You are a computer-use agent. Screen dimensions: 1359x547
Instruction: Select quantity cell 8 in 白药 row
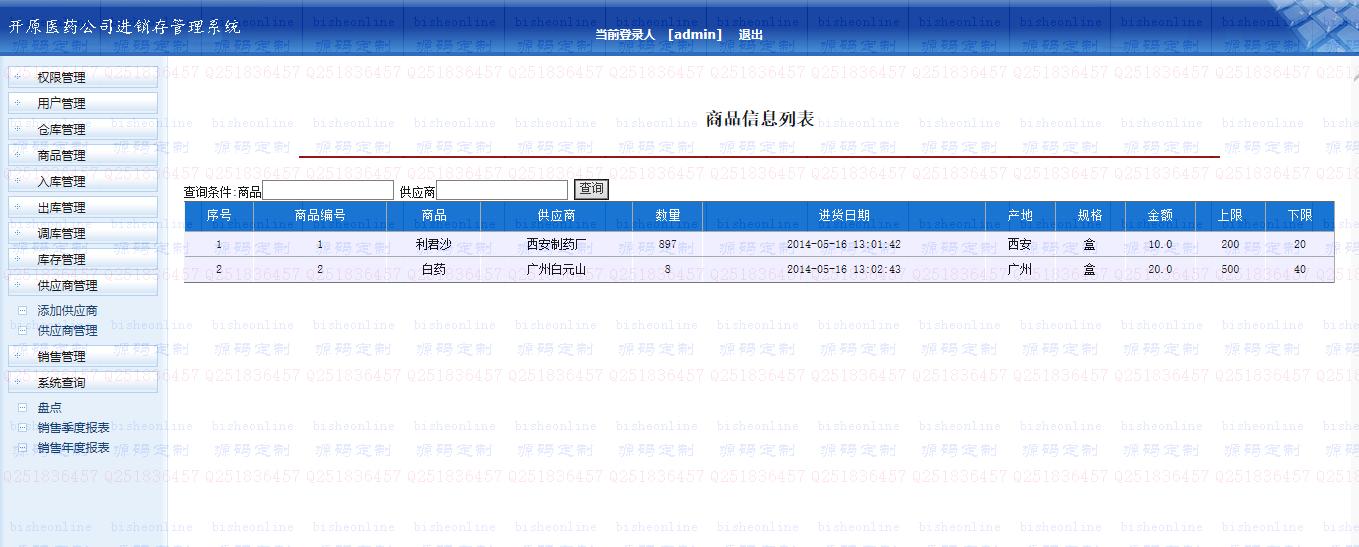click(x=668, y=269)
